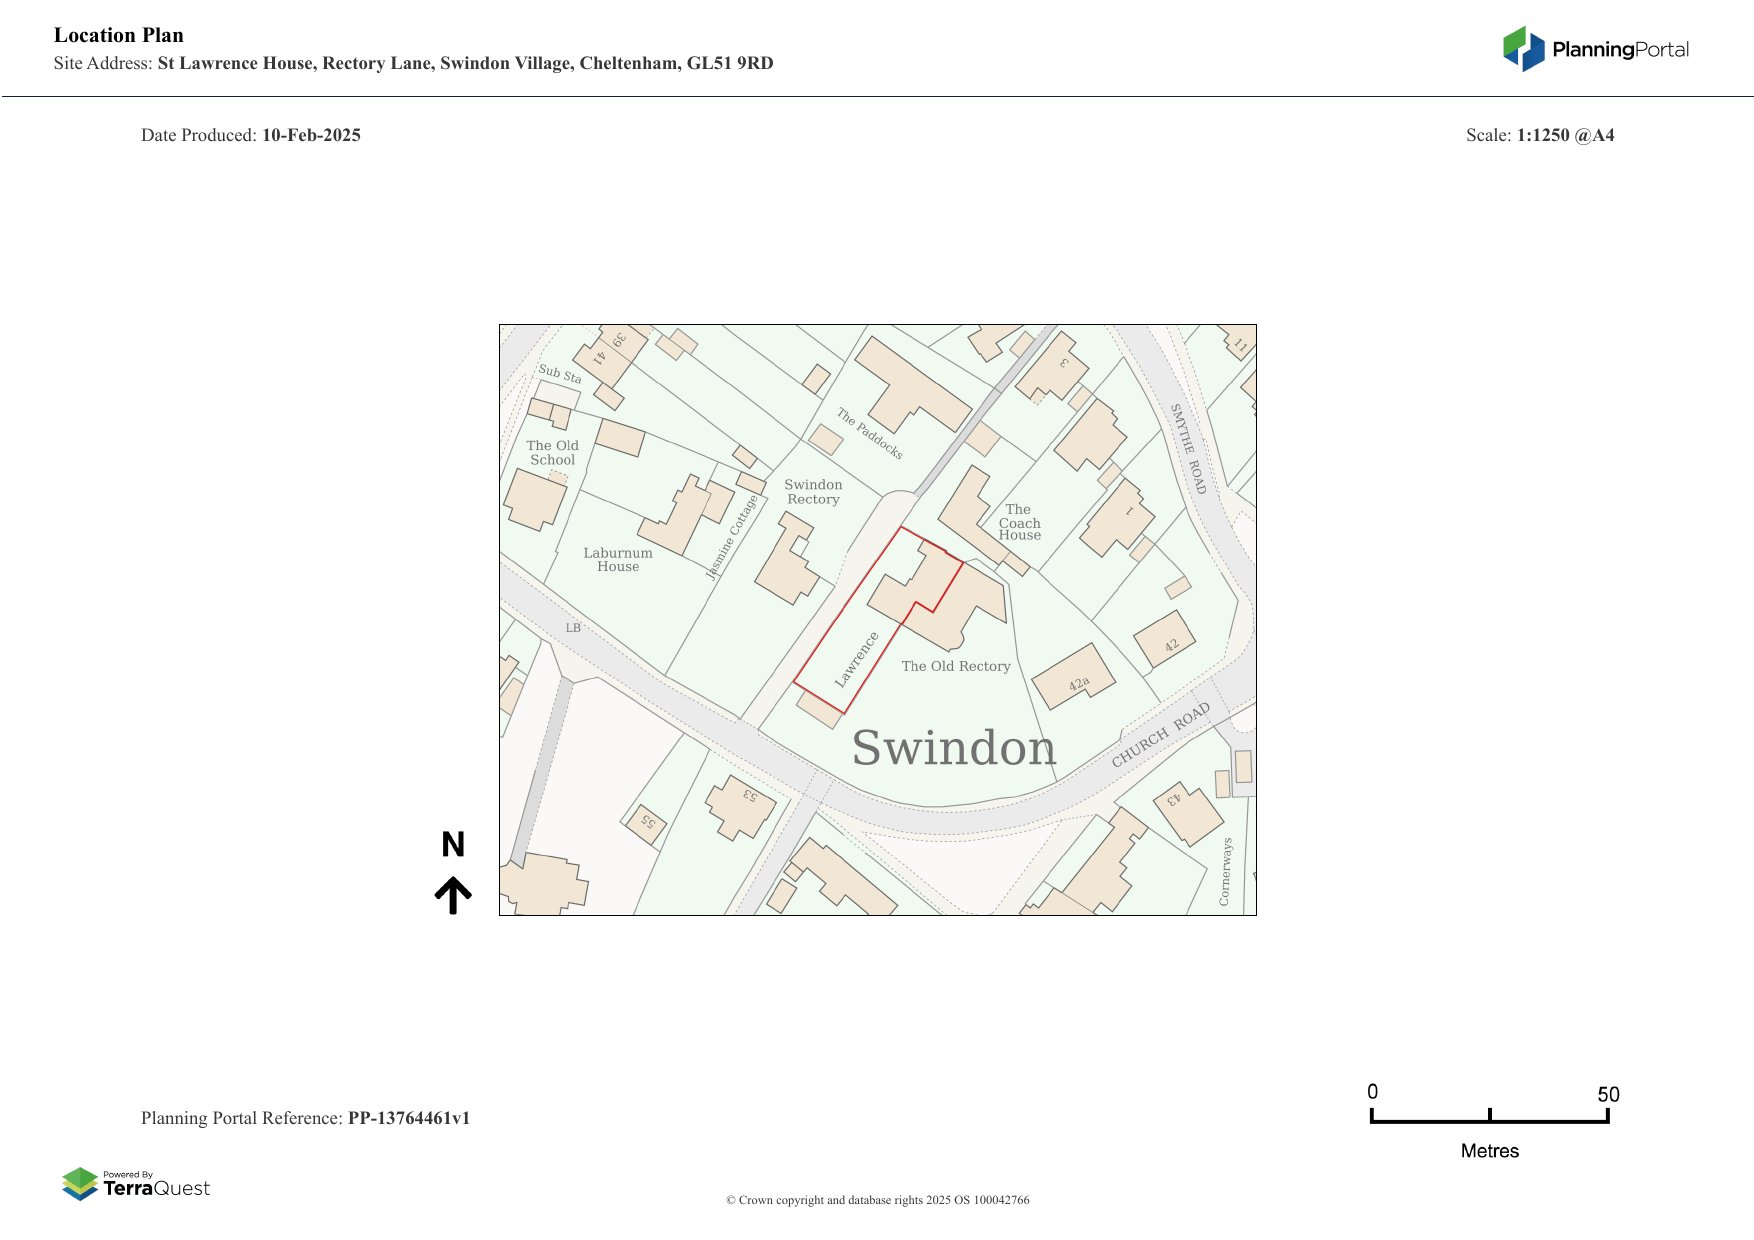Click the building numbered 42a
Screen dimensions: 1754x1240
point(1073,677)
